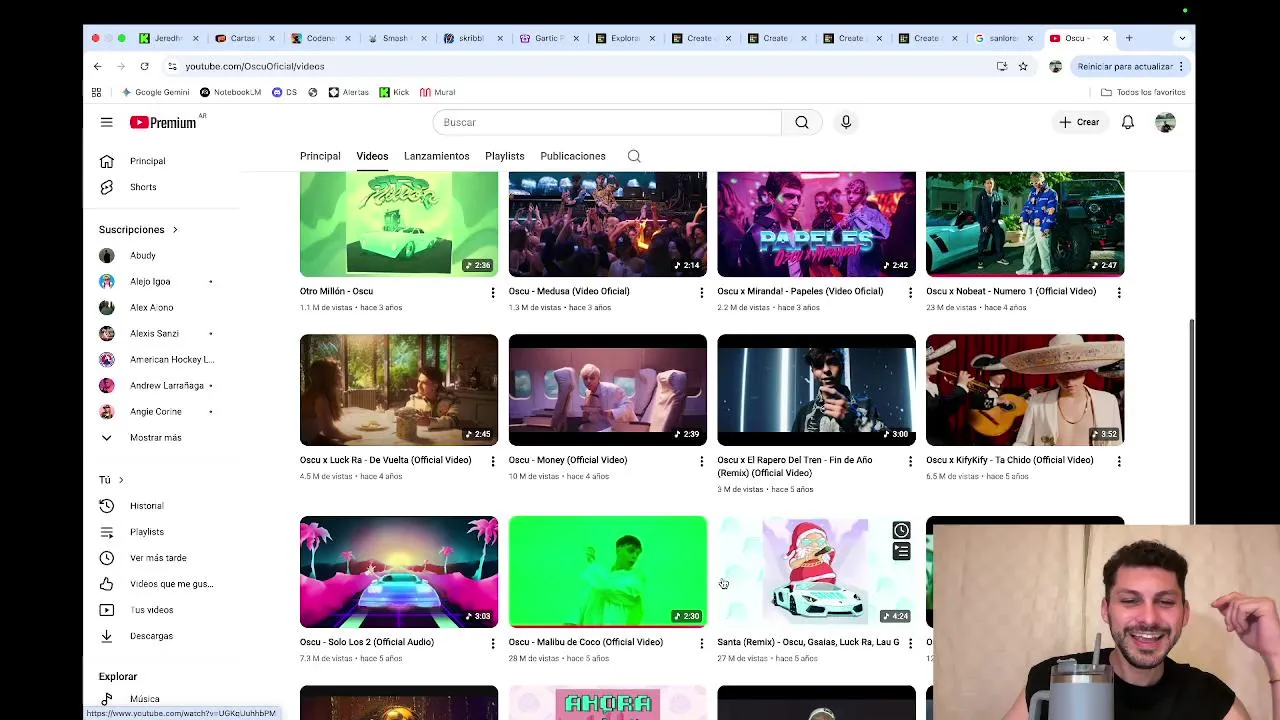This screenshot has width=1280, height=720.
Task: Search within channel magnifier icon
Action: click(x=634, y=156)
